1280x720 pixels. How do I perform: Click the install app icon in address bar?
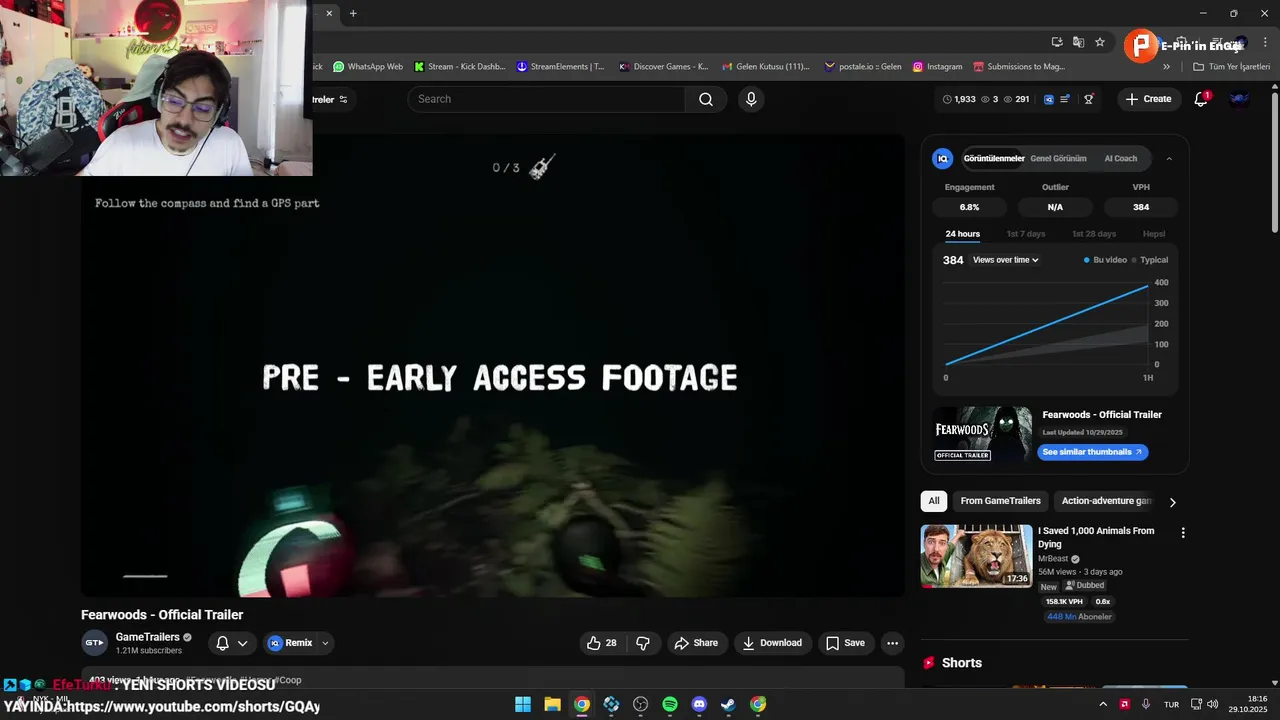pyautogui.click(x=1057, y=42)
